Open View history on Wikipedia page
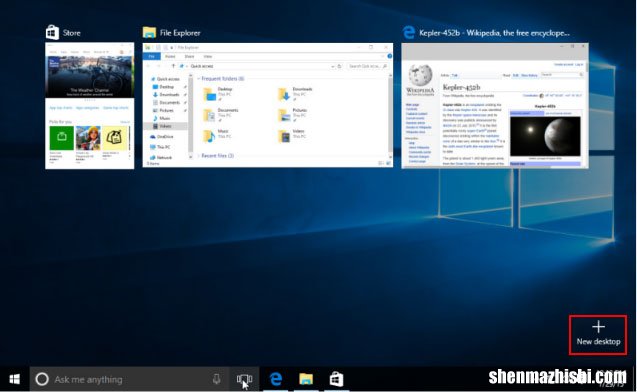This screenshot has width=637, height=392. [529, 75]
